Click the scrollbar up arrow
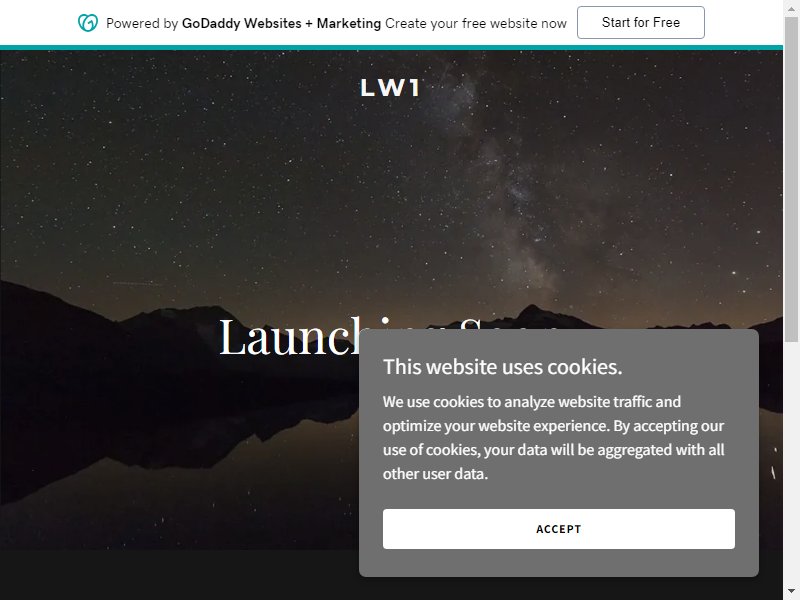The width and height of the screenshot is (800, 600). 791,8
